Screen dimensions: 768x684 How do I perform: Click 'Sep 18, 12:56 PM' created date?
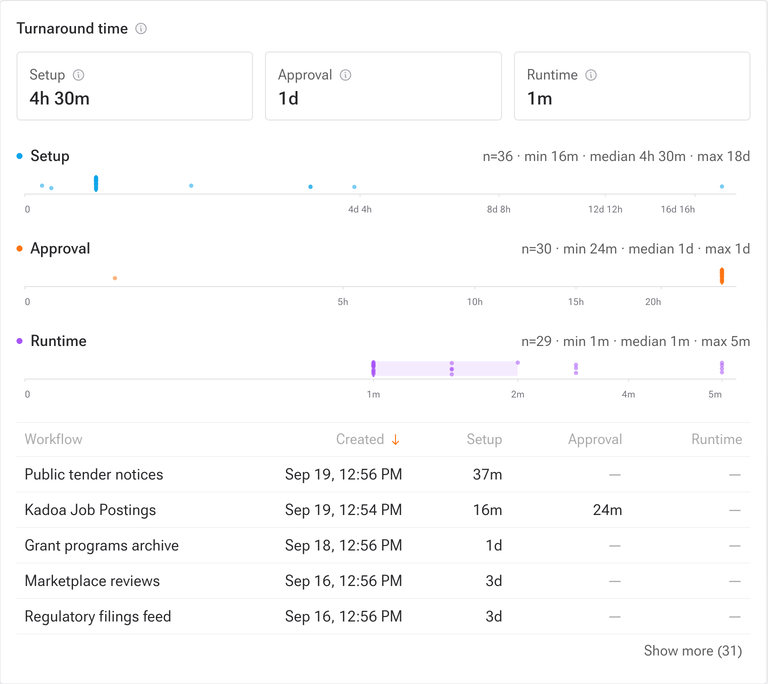pos(343,545)
